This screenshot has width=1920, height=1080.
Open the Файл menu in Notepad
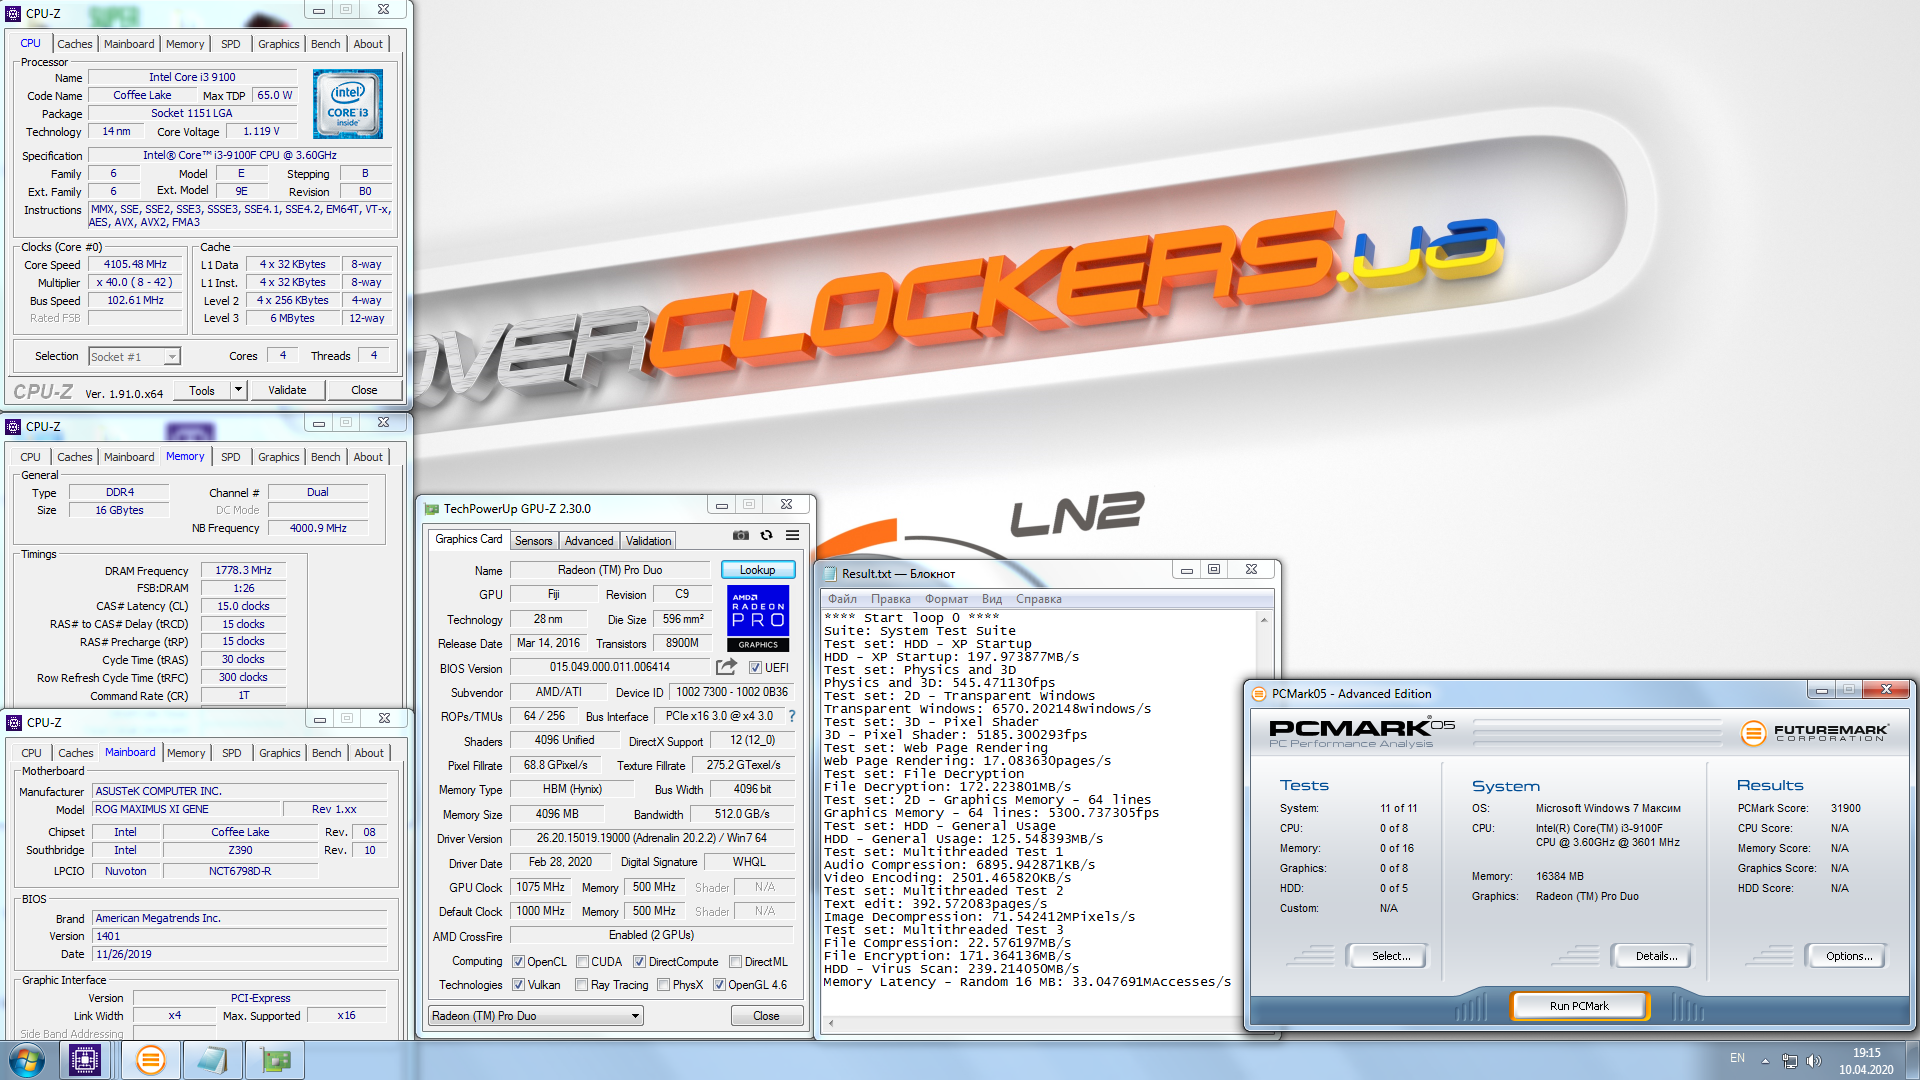click(x=843, y=599)
